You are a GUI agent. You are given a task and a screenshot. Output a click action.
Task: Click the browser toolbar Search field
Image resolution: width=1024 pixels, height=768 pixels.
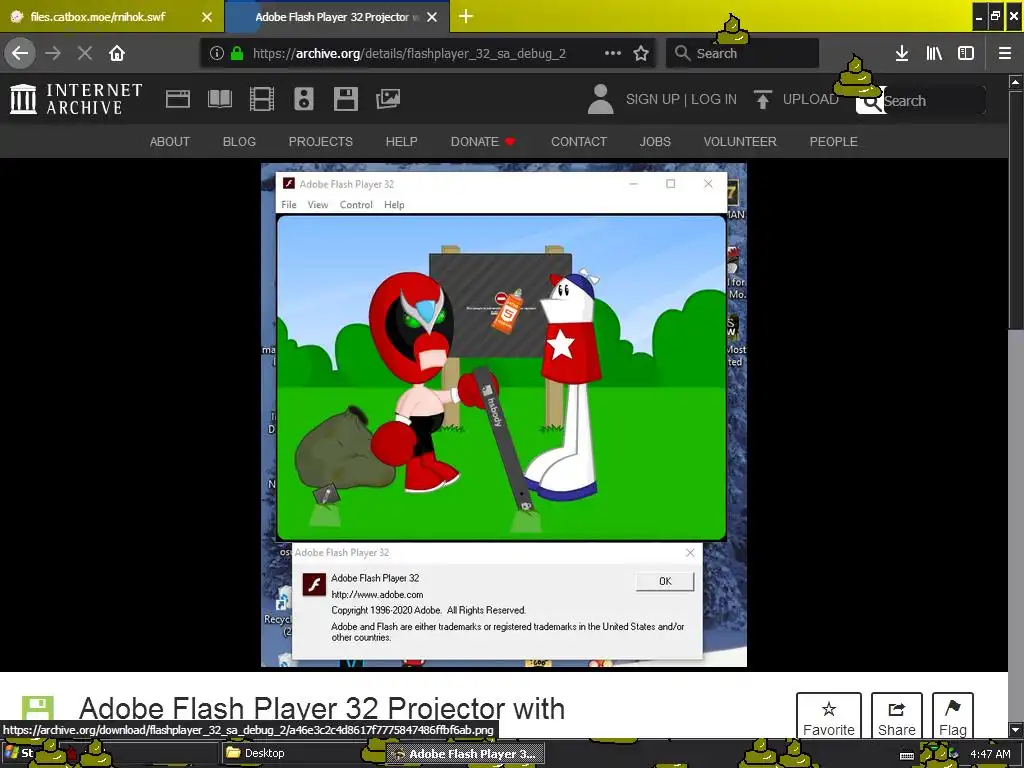click(743, 53)
